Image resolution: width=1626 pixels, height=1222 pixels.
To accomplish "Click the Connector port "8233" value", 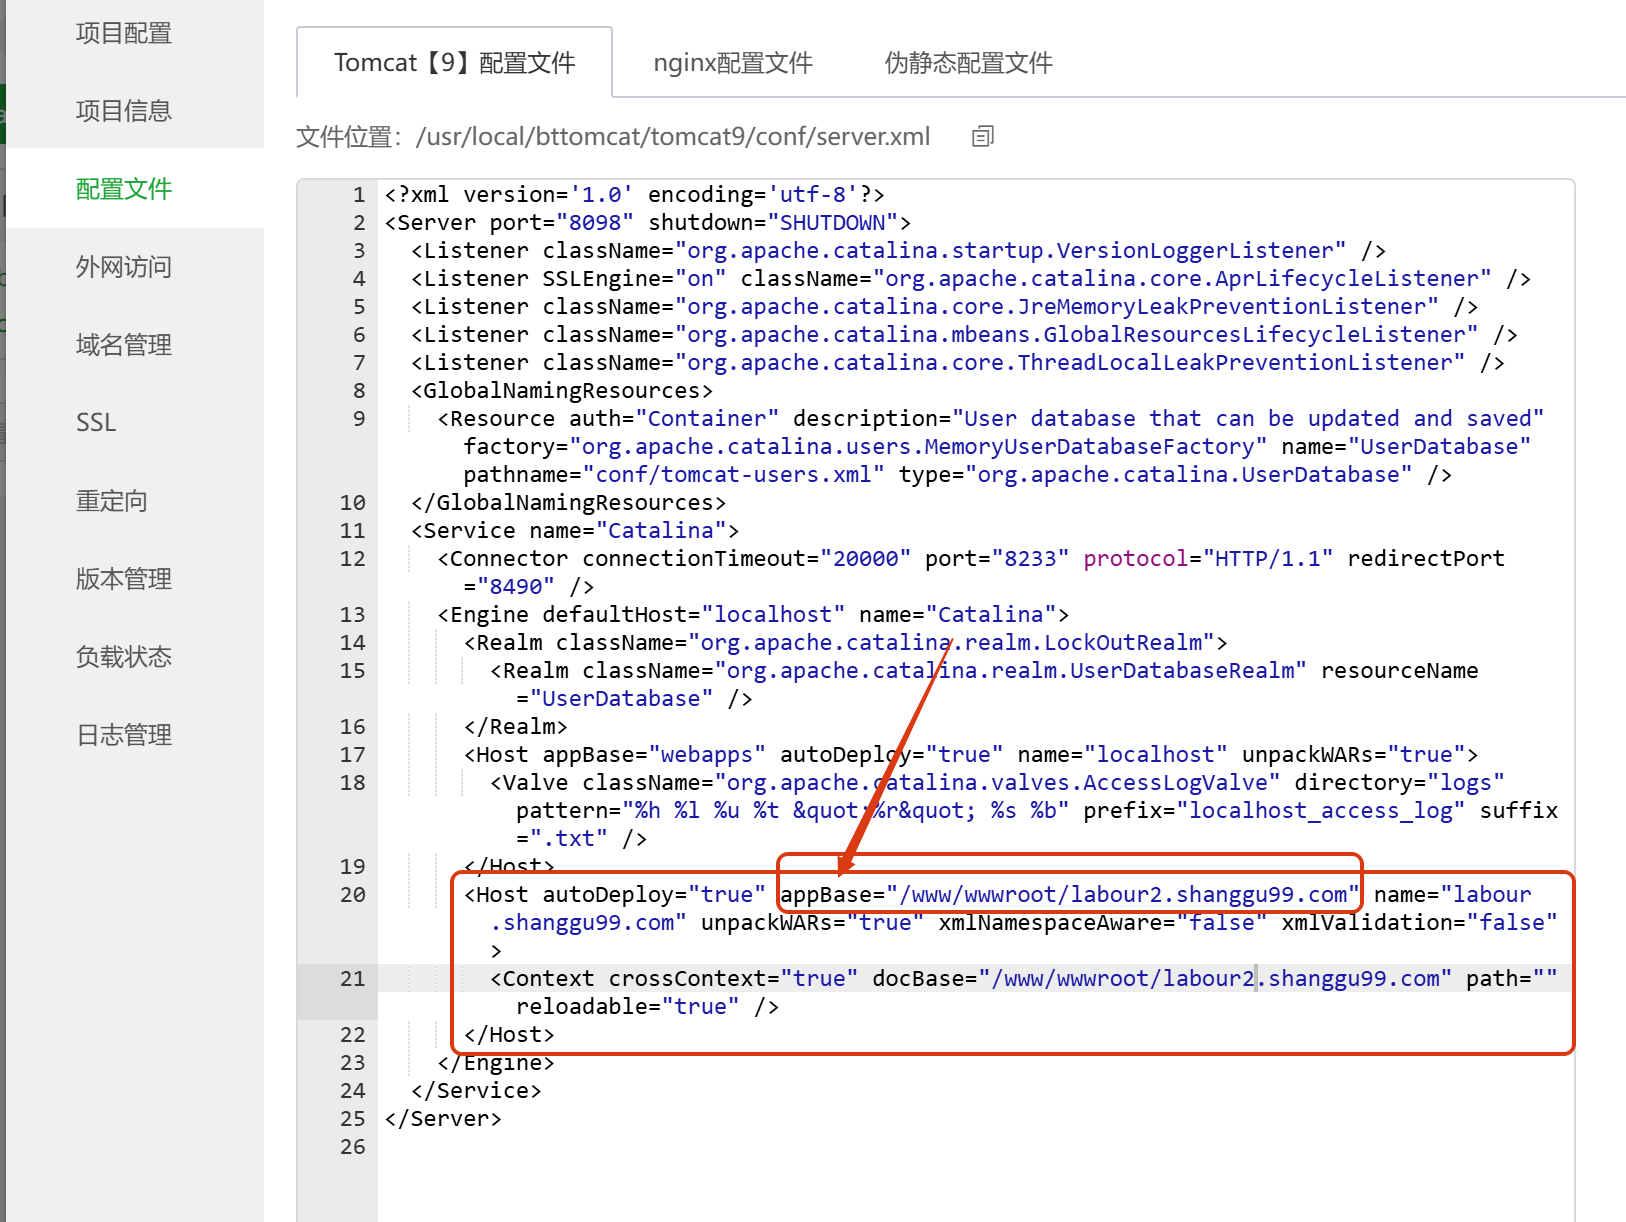I will click(x=1030, y=558).
